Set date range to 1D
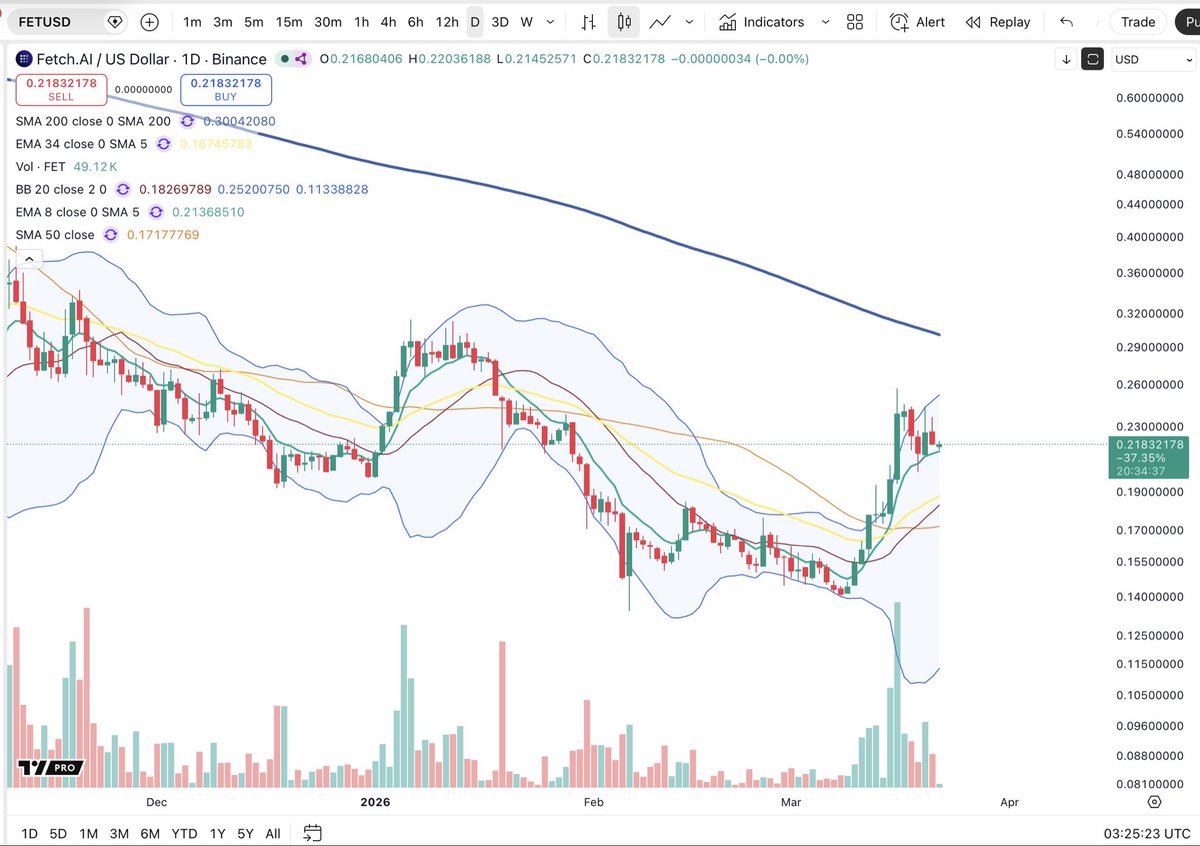1200x846 pixels. [x=29, y=833]
